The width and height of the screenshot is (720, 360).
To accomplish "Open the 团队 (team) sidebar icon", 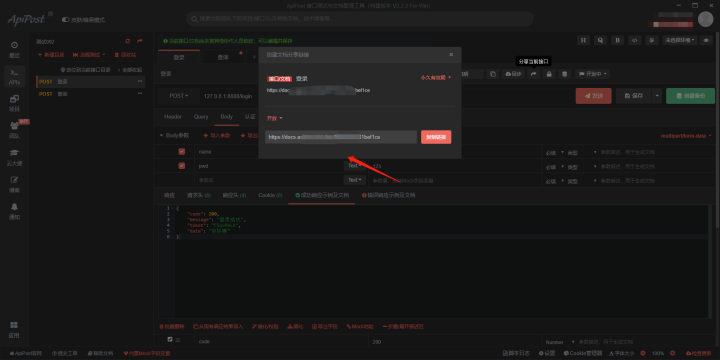I will (14, 130).
